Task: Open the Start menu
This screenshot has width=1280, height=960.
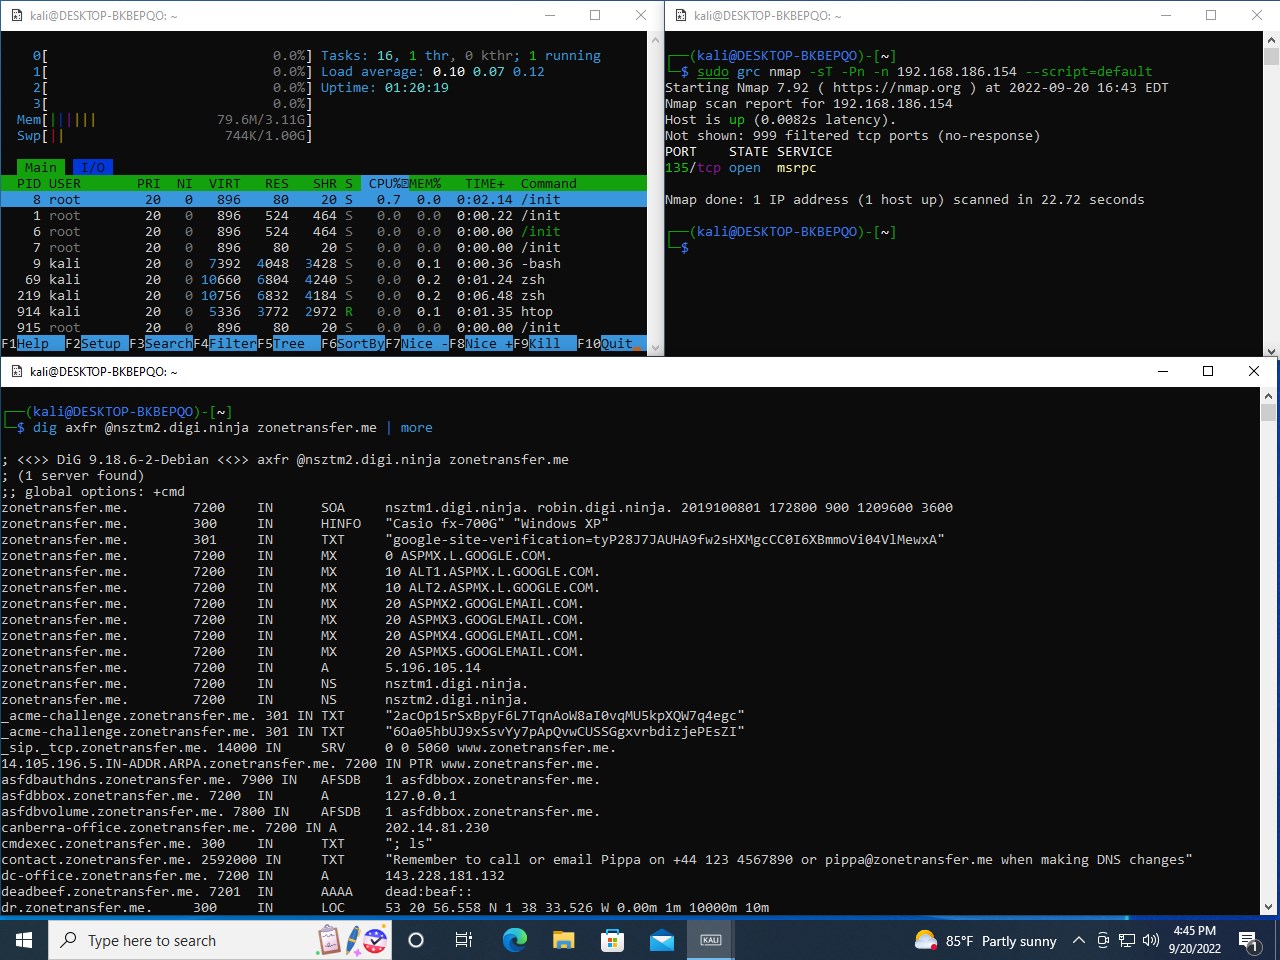Action: (x=22, y=940)
